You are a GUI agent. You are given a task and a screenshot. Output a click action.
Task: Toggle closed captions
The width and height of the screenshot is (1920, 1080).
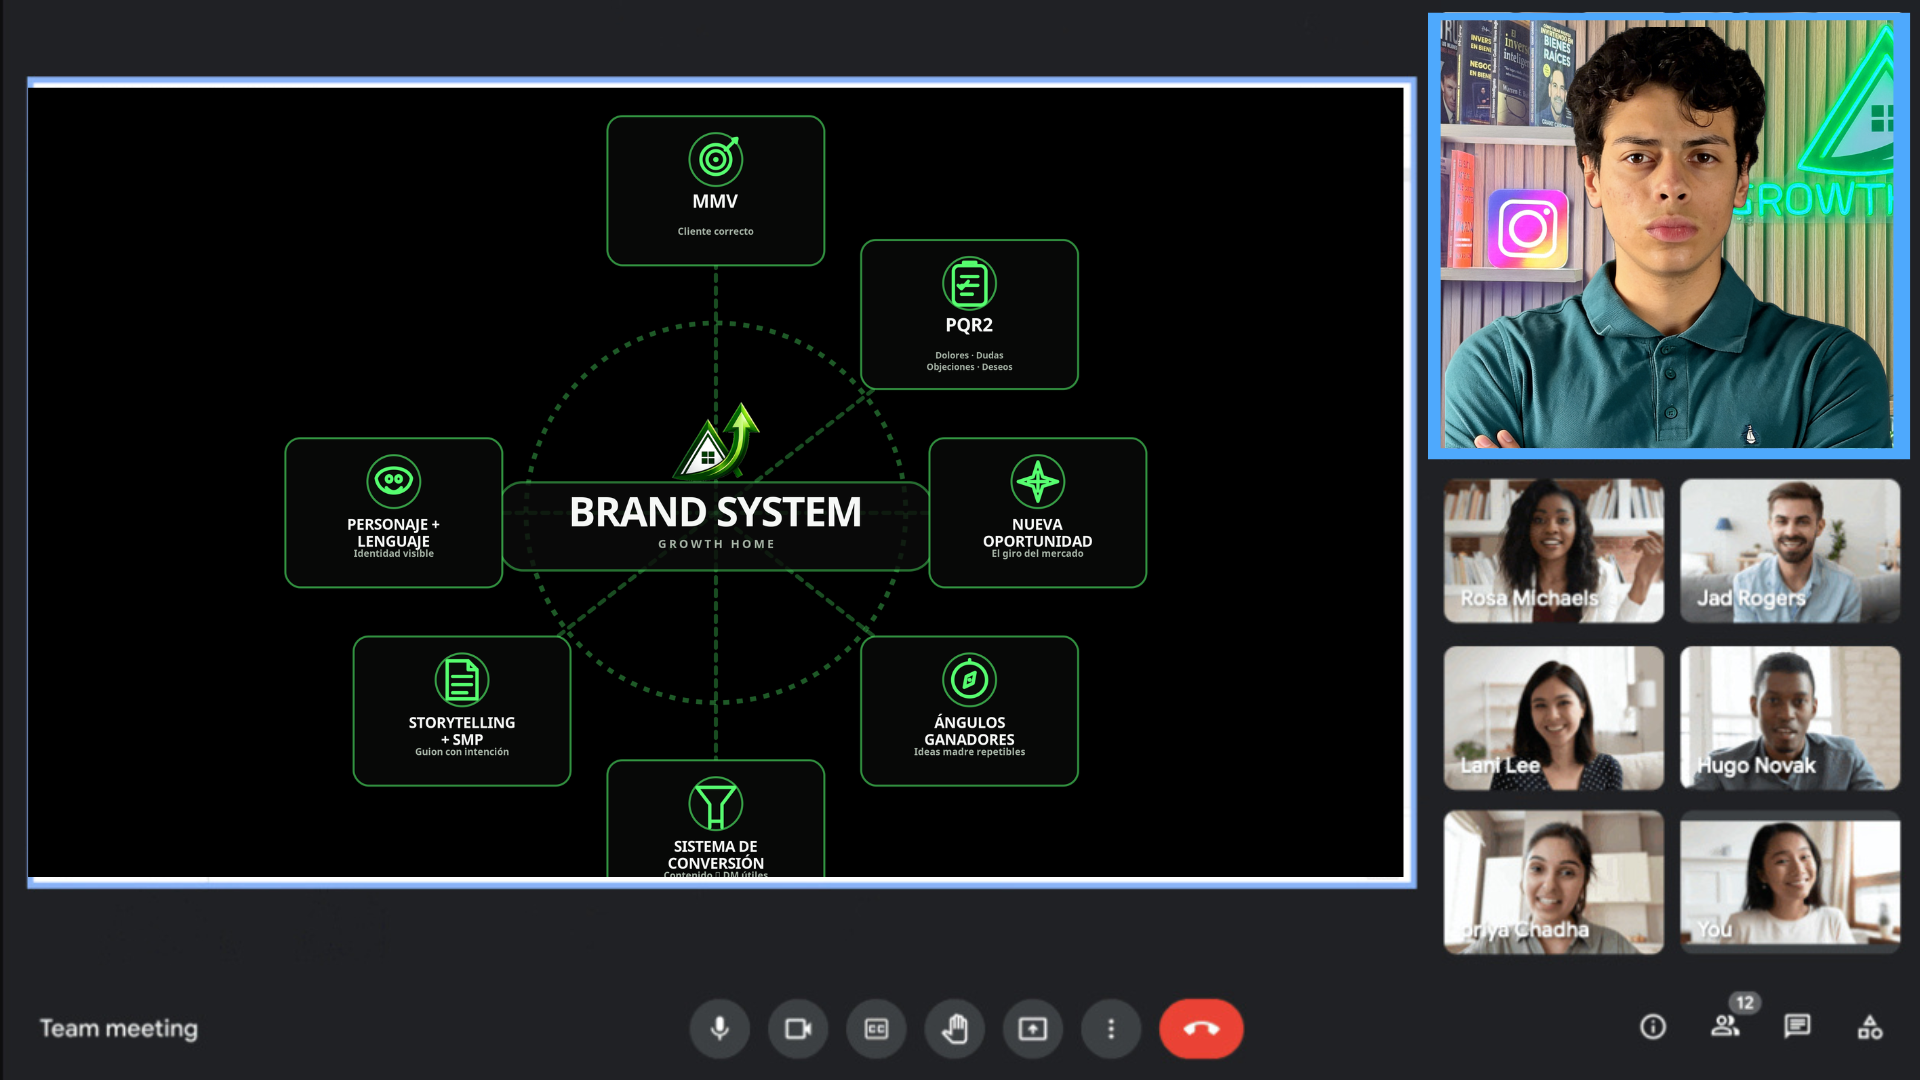876,1028
